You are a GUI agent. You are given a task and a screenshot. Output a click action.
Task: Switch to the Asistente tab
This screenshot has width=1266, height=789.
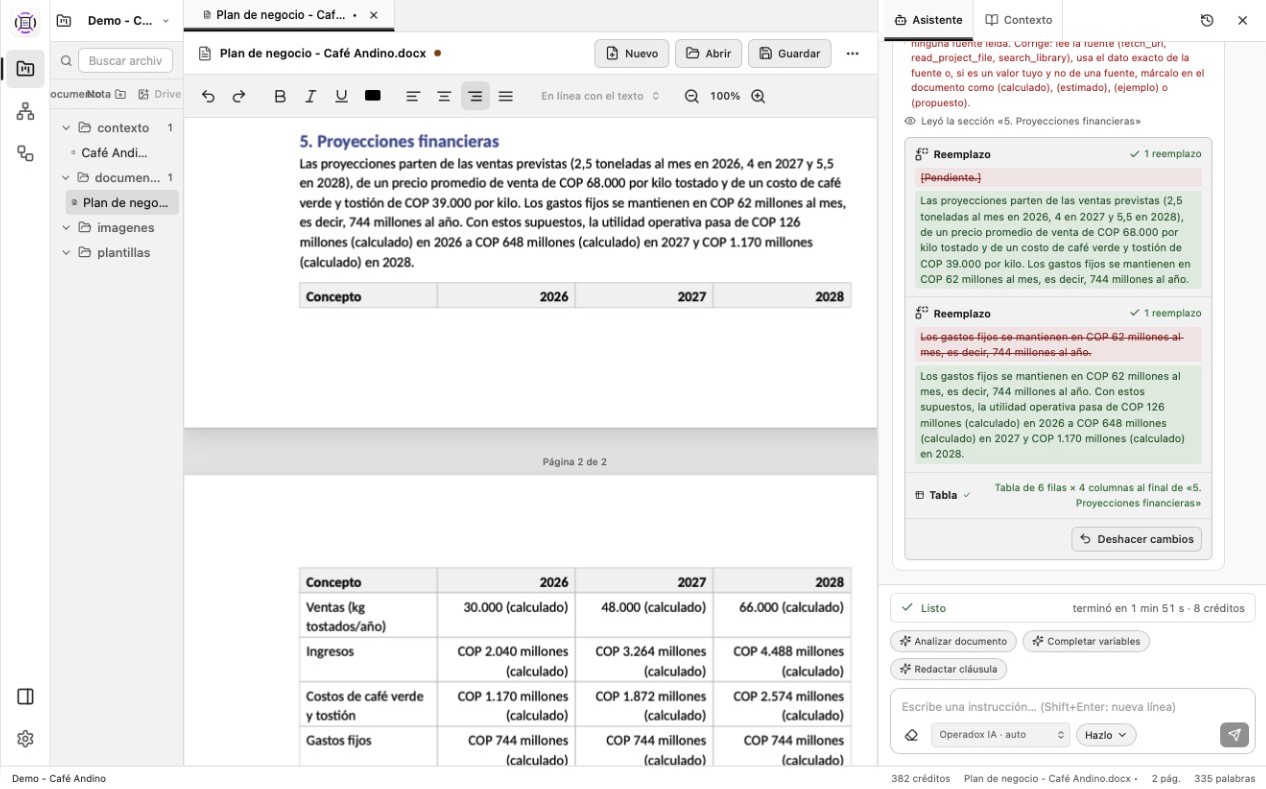(929, 20)
